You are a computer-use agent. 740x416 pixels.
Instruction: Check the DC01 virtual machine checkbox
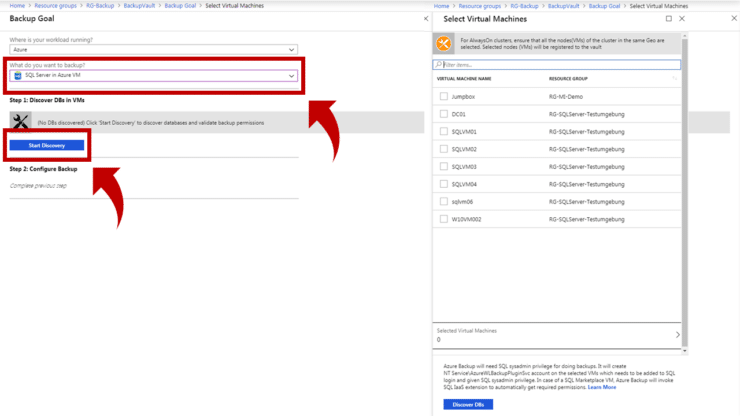click(444, 114)
